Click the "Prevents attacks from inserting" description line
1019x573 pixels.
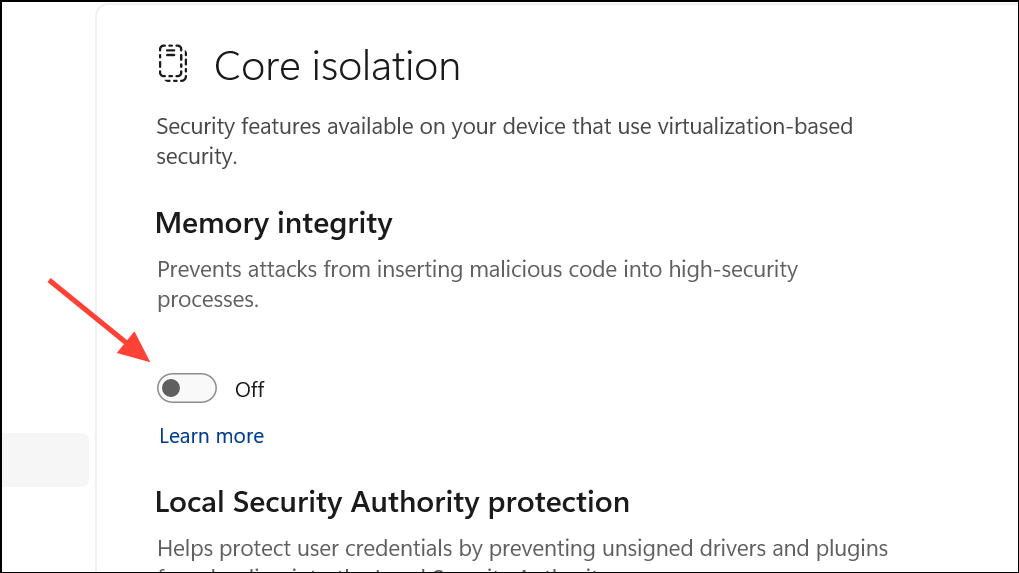pos(477,269)
